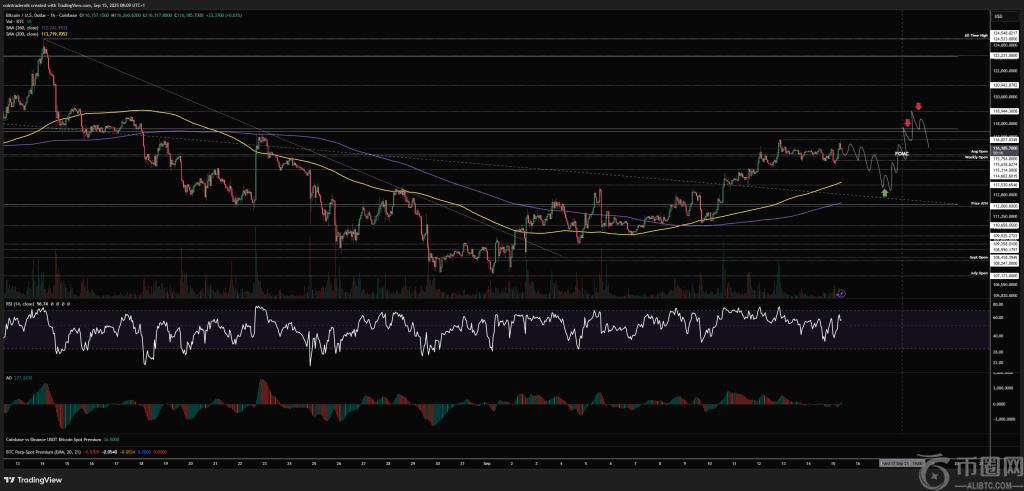Viewport: 1024px width, 491px height.
Task: Select the Vol BTC indicator legend
Action: [14, 23]
